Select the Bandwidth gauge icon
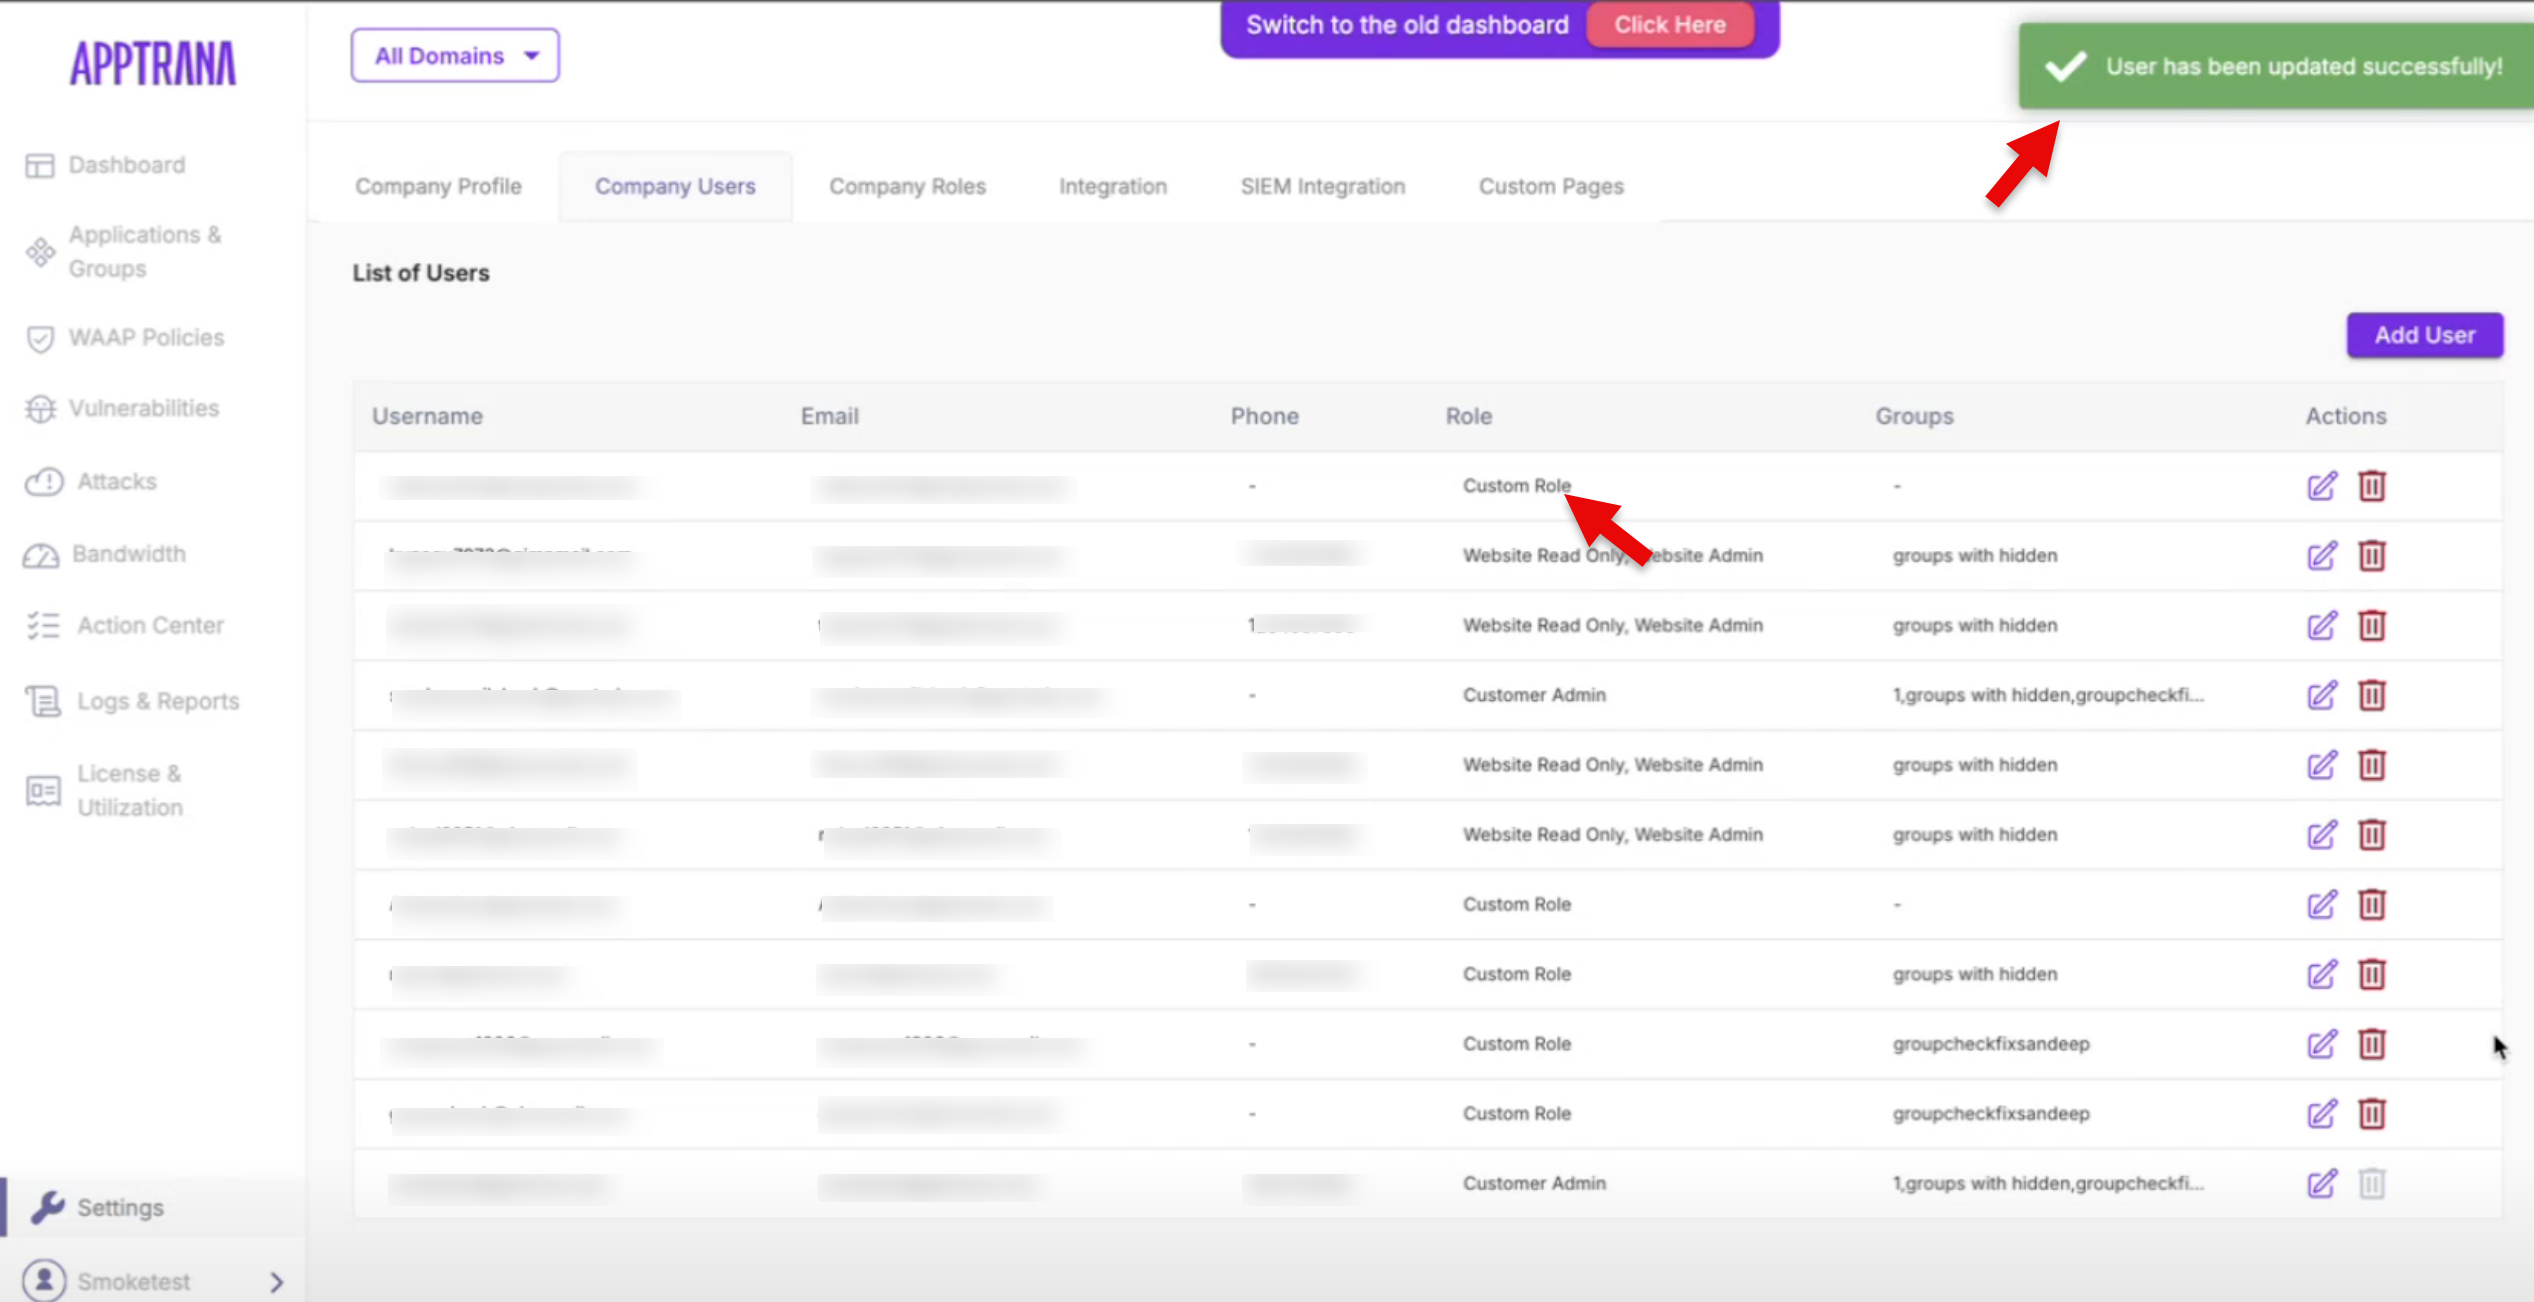2534x1302 pixels. pyautogui.click(x=42, y=555)
